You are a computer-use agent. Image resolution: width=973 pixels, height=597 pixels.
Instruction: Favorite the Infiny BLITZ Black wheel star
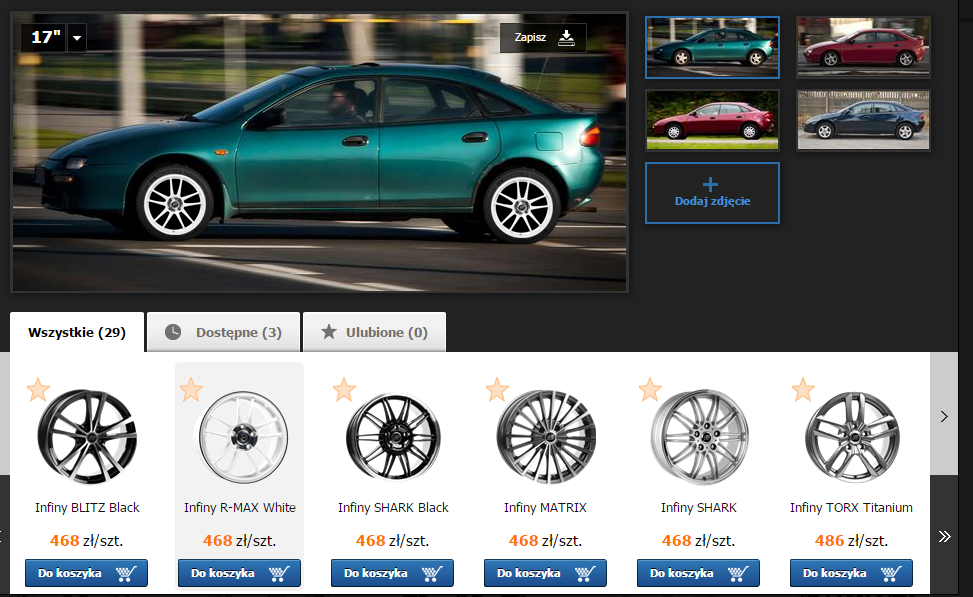(38, 390)
